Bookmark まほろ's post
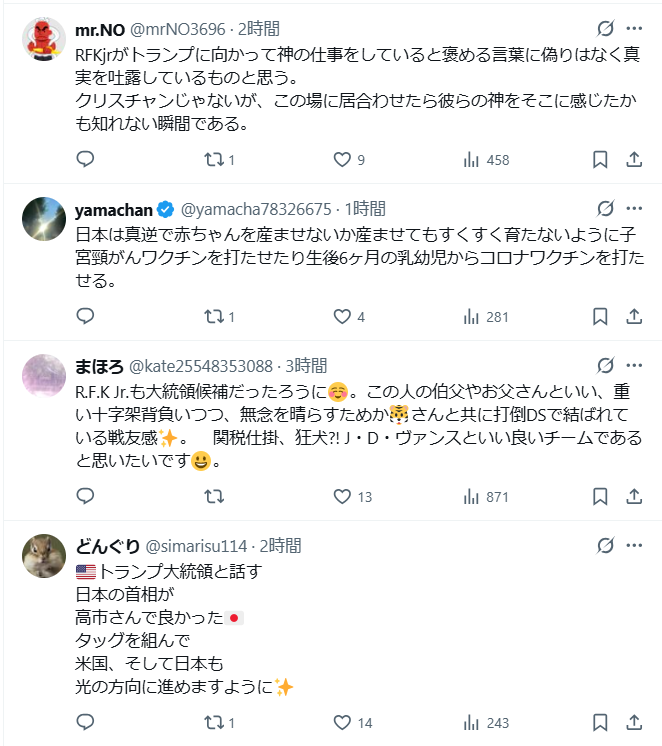The width and height of the screenshot is (662, 746). pyautogui.click(x=599, y=497)
